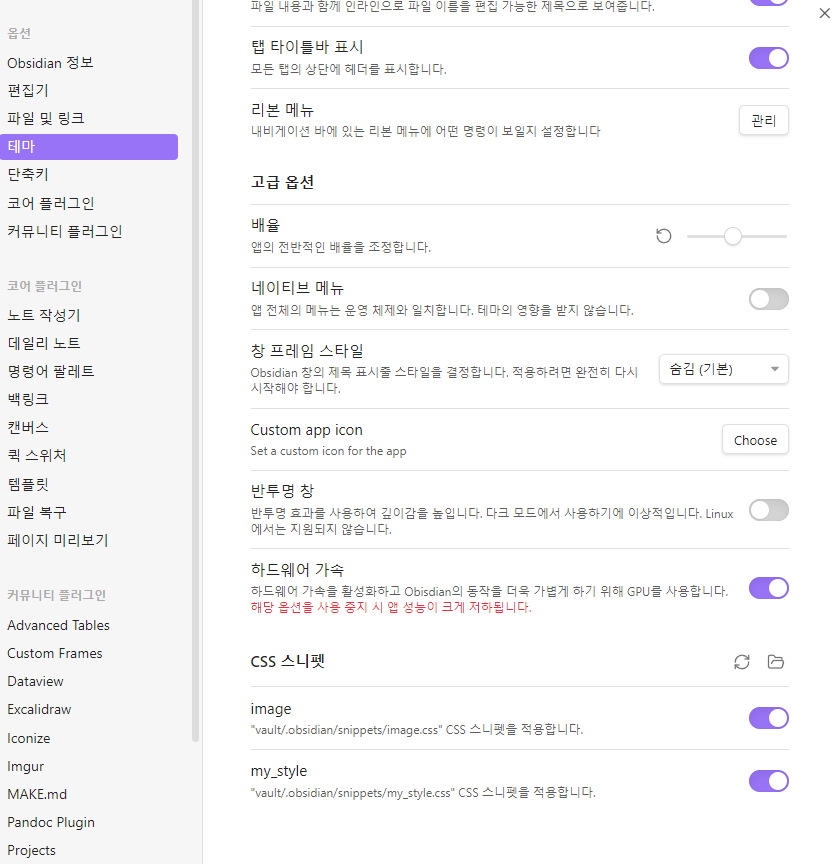Disable the 하드웨어 가속 toggle
This screenshot has width=835, height=864.
coord(768,588)
